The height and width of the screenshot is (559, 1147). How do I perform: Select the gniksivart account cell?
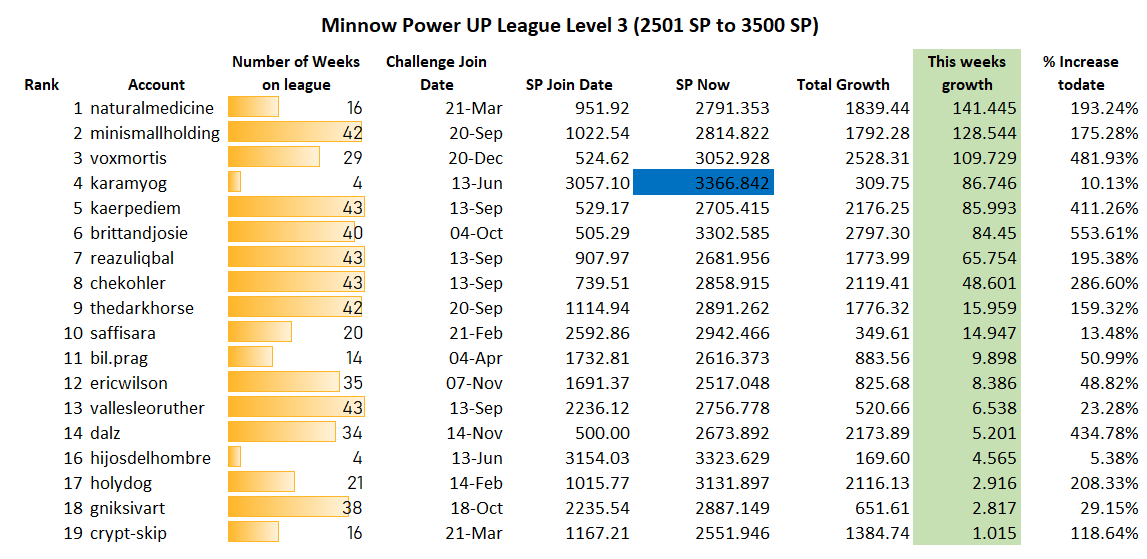point(128,508)
